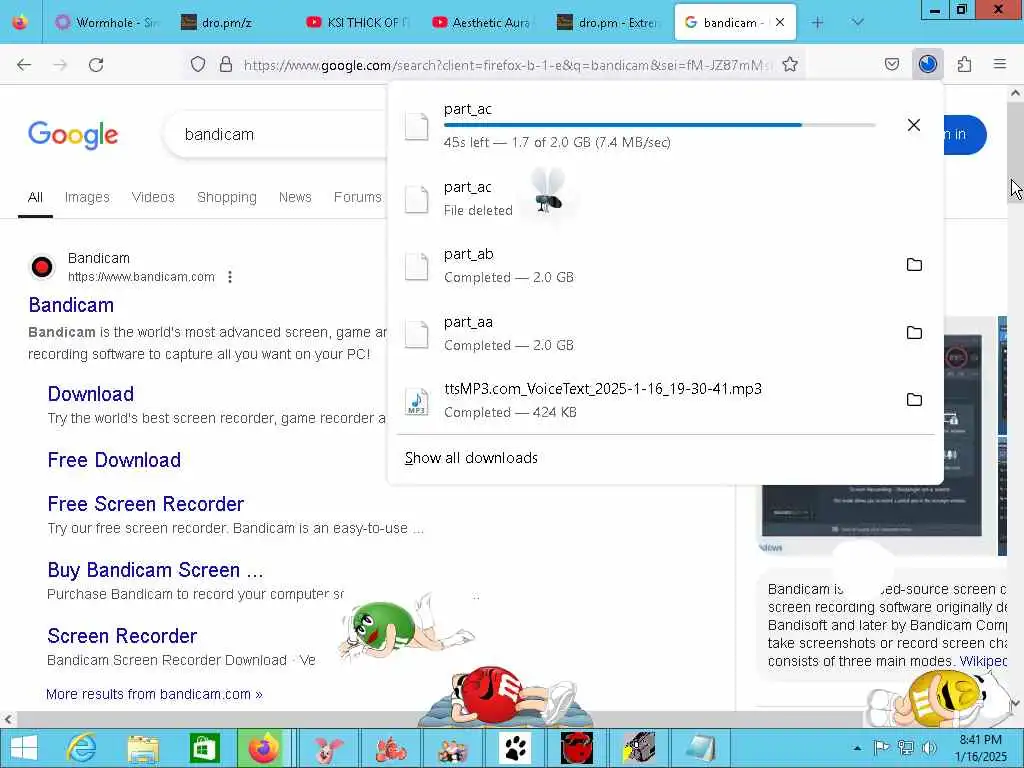List all tabs dropdown arrow
This screenshot has width=1024, height=768.
(x=857, y=23)
